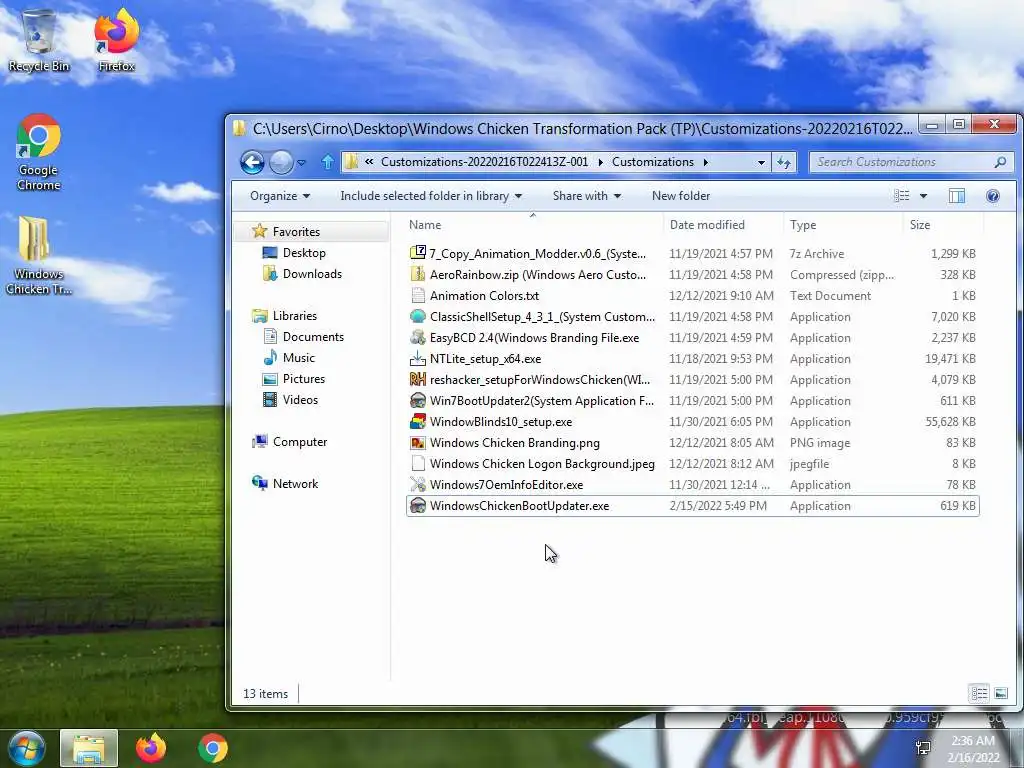Click the 7_Copy_Animation_Modder 7z archive icon

(x=417, y=253)
